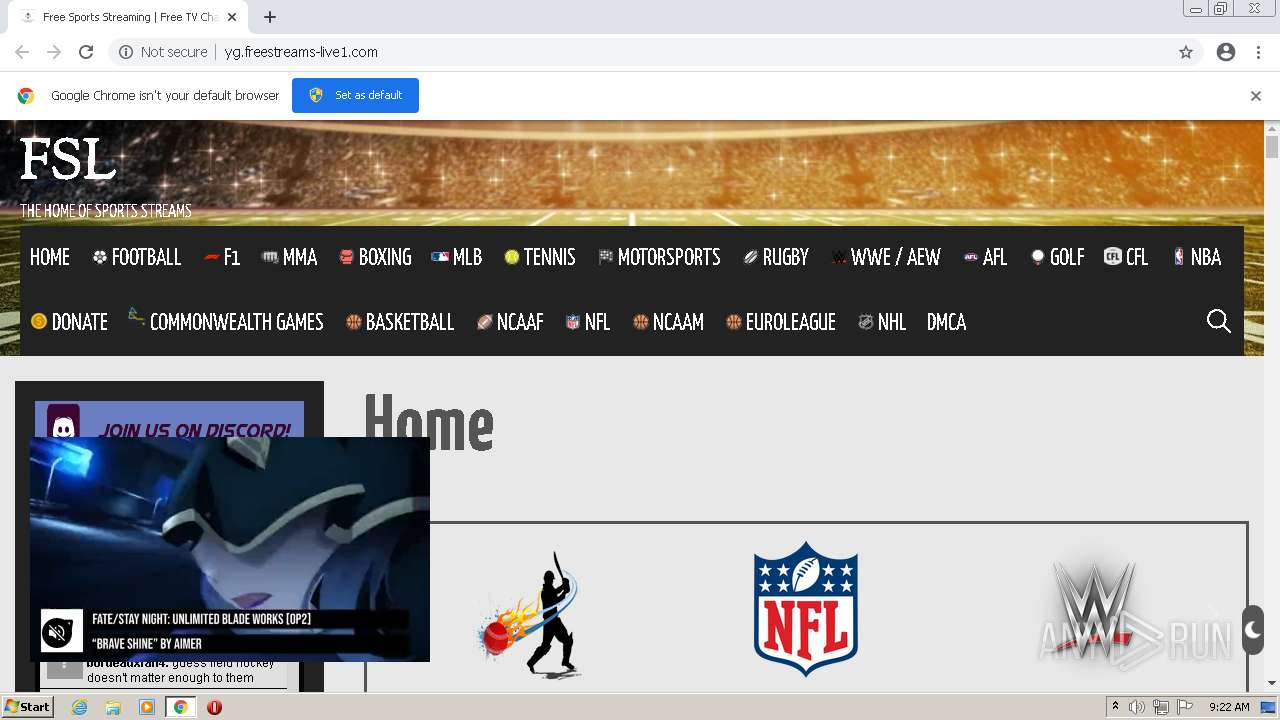Select AFL in the navigation
The image size is (1280, 720).
point(985,257)
